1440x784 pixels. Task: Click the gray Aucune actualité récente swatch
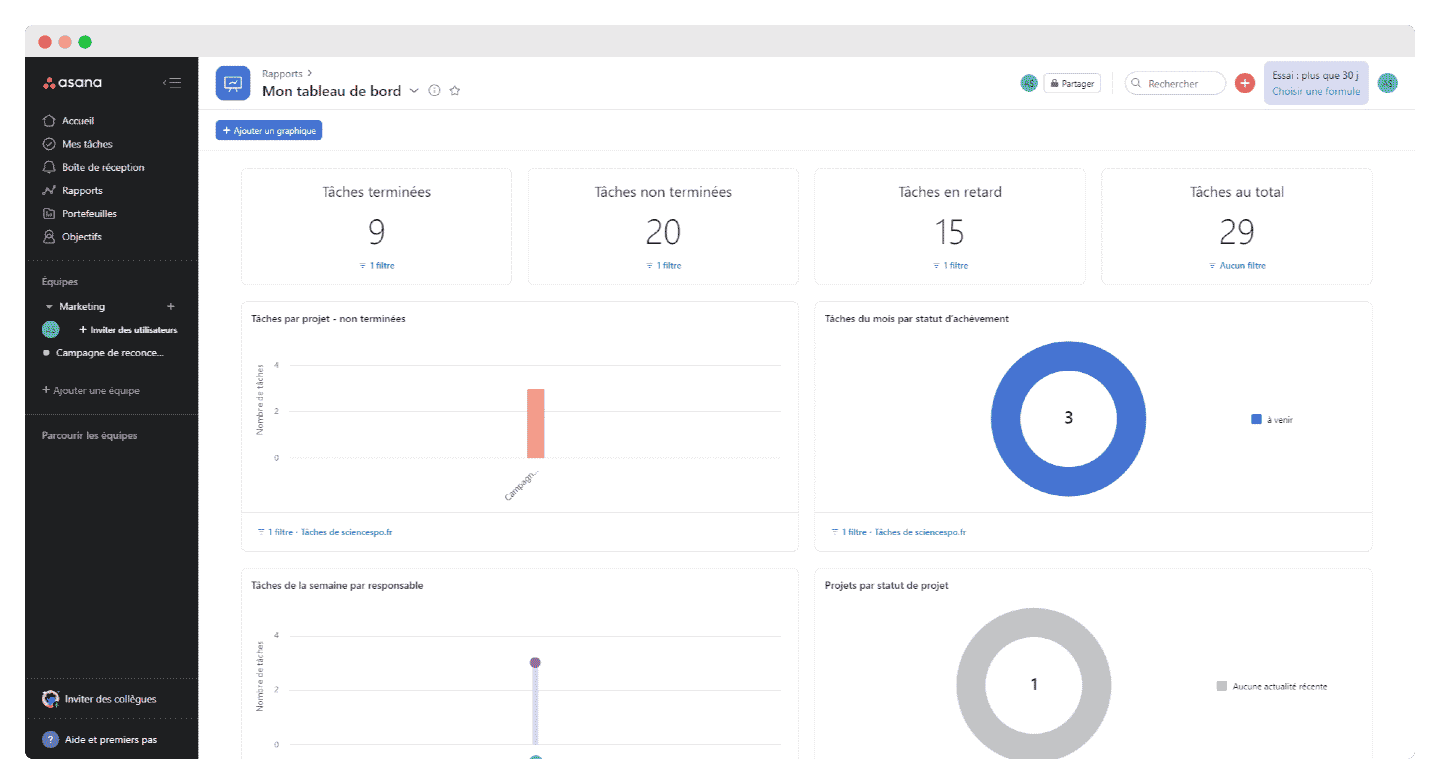[x=1222, y=686]
